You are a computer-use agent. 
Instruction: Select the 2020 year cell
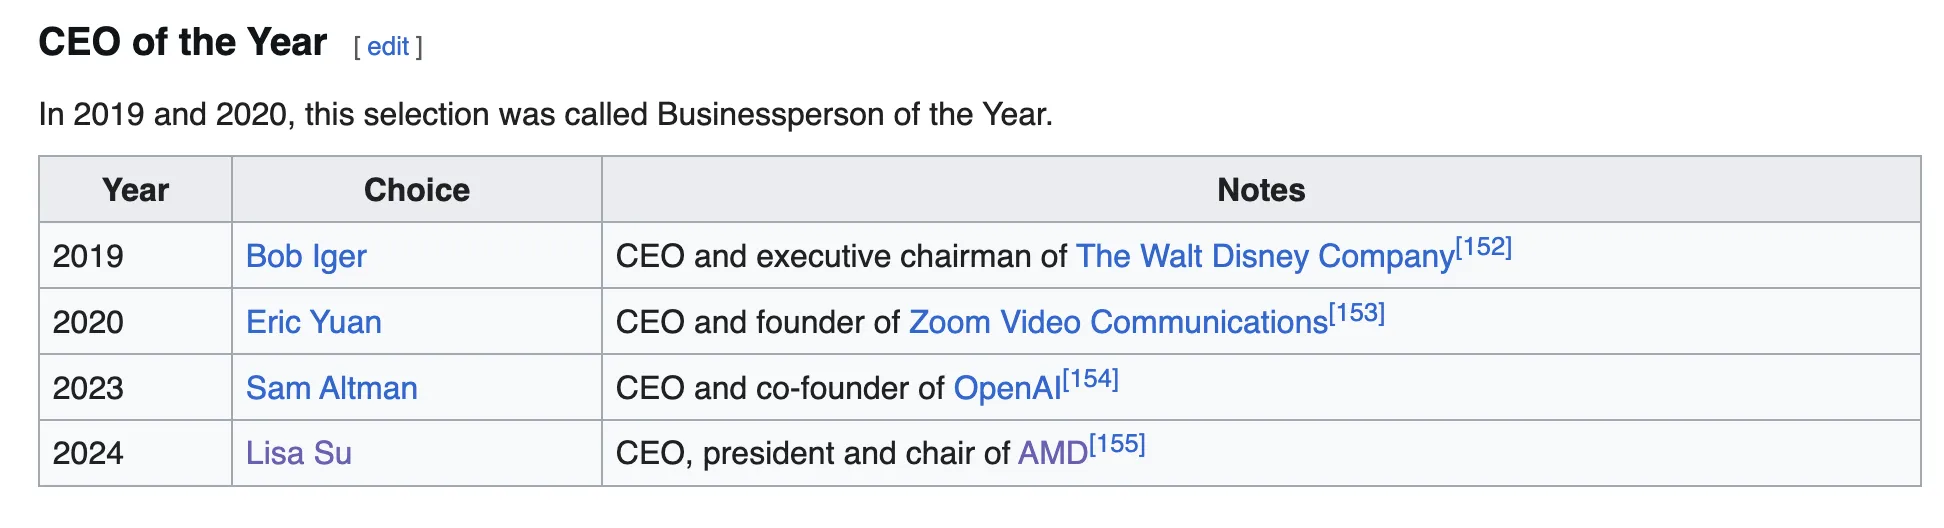coord(136,322)
